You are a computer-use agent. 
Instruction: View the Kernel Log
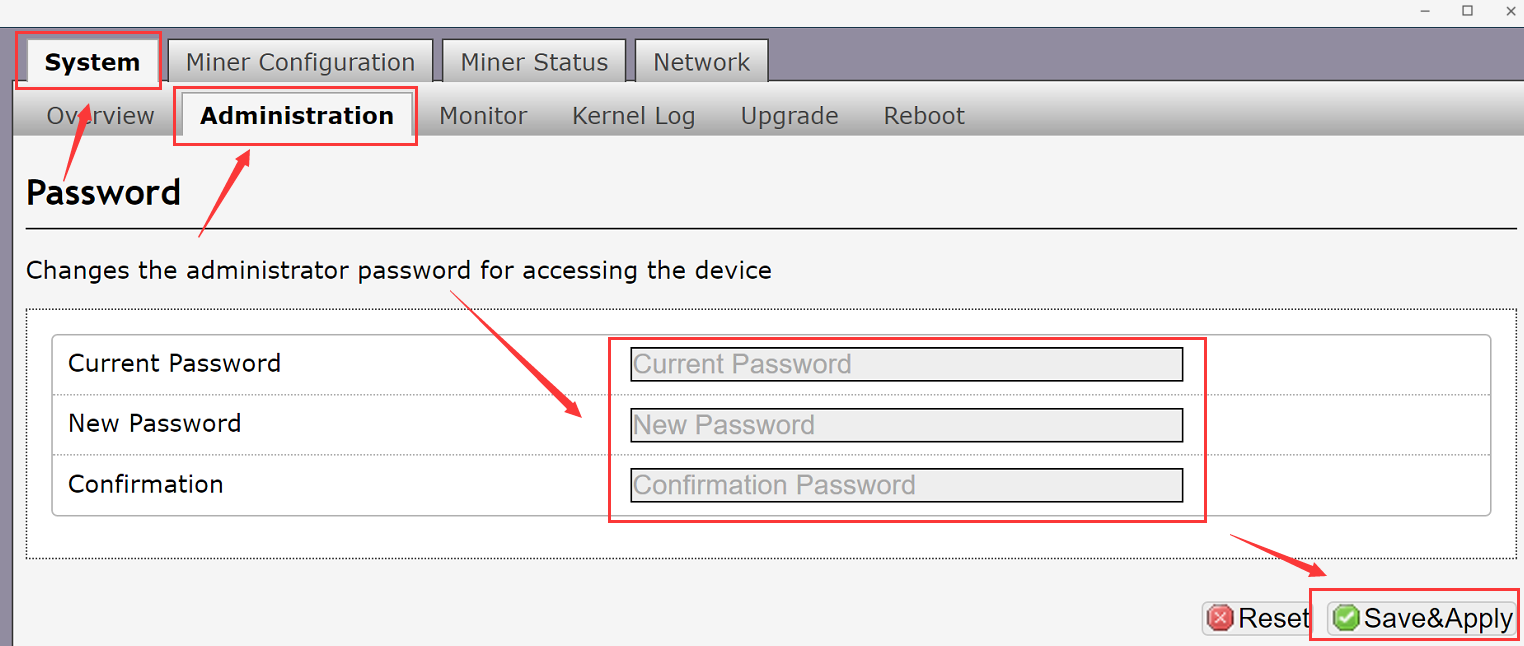pyautogui.click(x=633, y=115)
